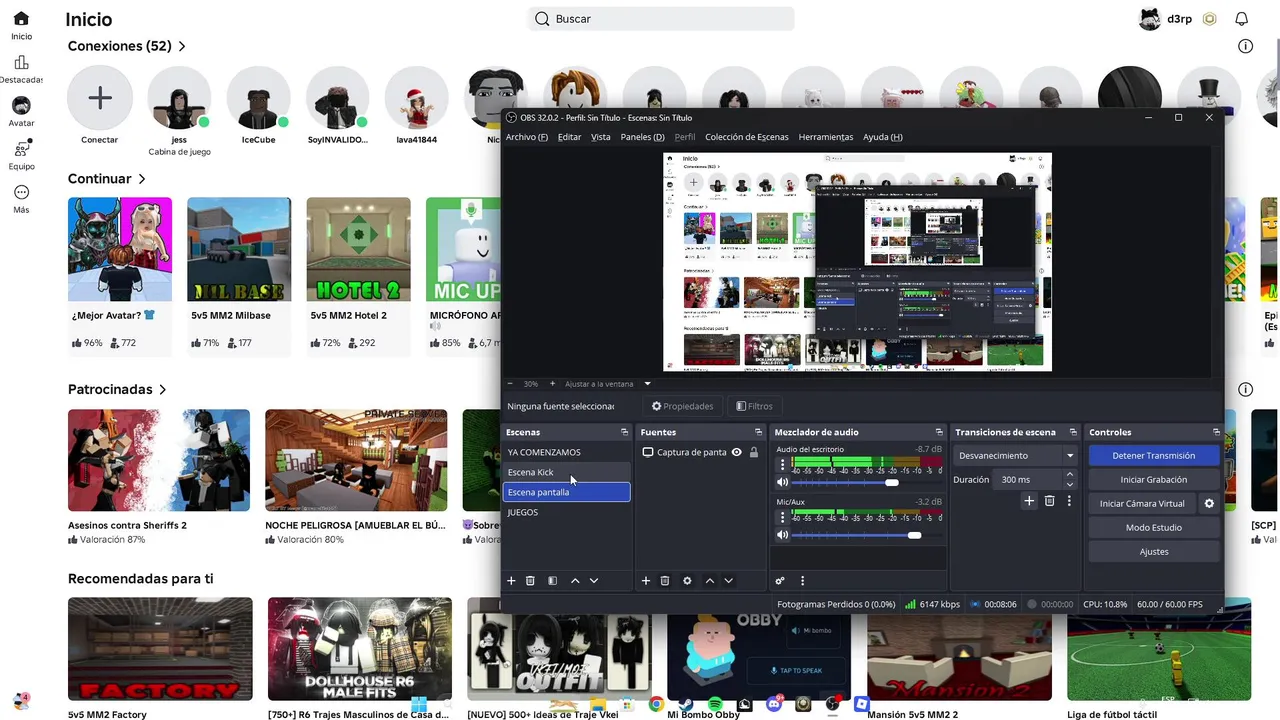Toggle lock on Captura de pantalla source

coord(754,452)
